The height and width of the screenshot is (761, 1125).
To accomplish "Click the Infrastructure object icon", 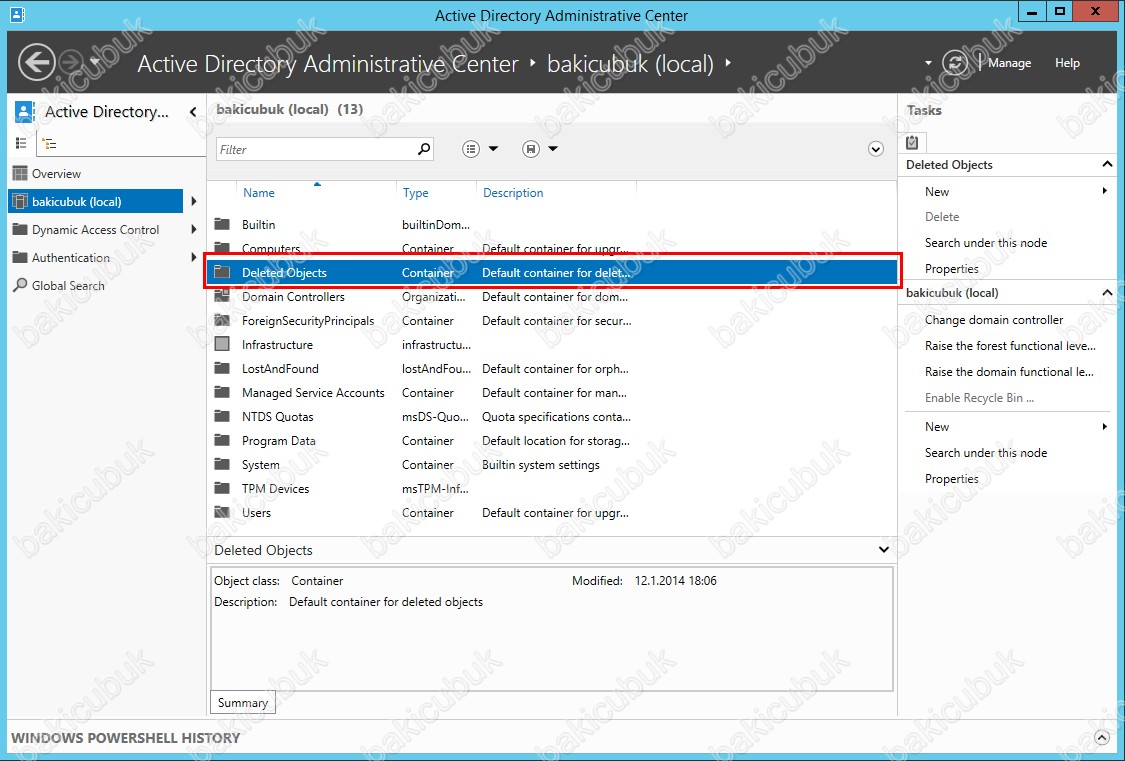I will [x=222, y=344].
